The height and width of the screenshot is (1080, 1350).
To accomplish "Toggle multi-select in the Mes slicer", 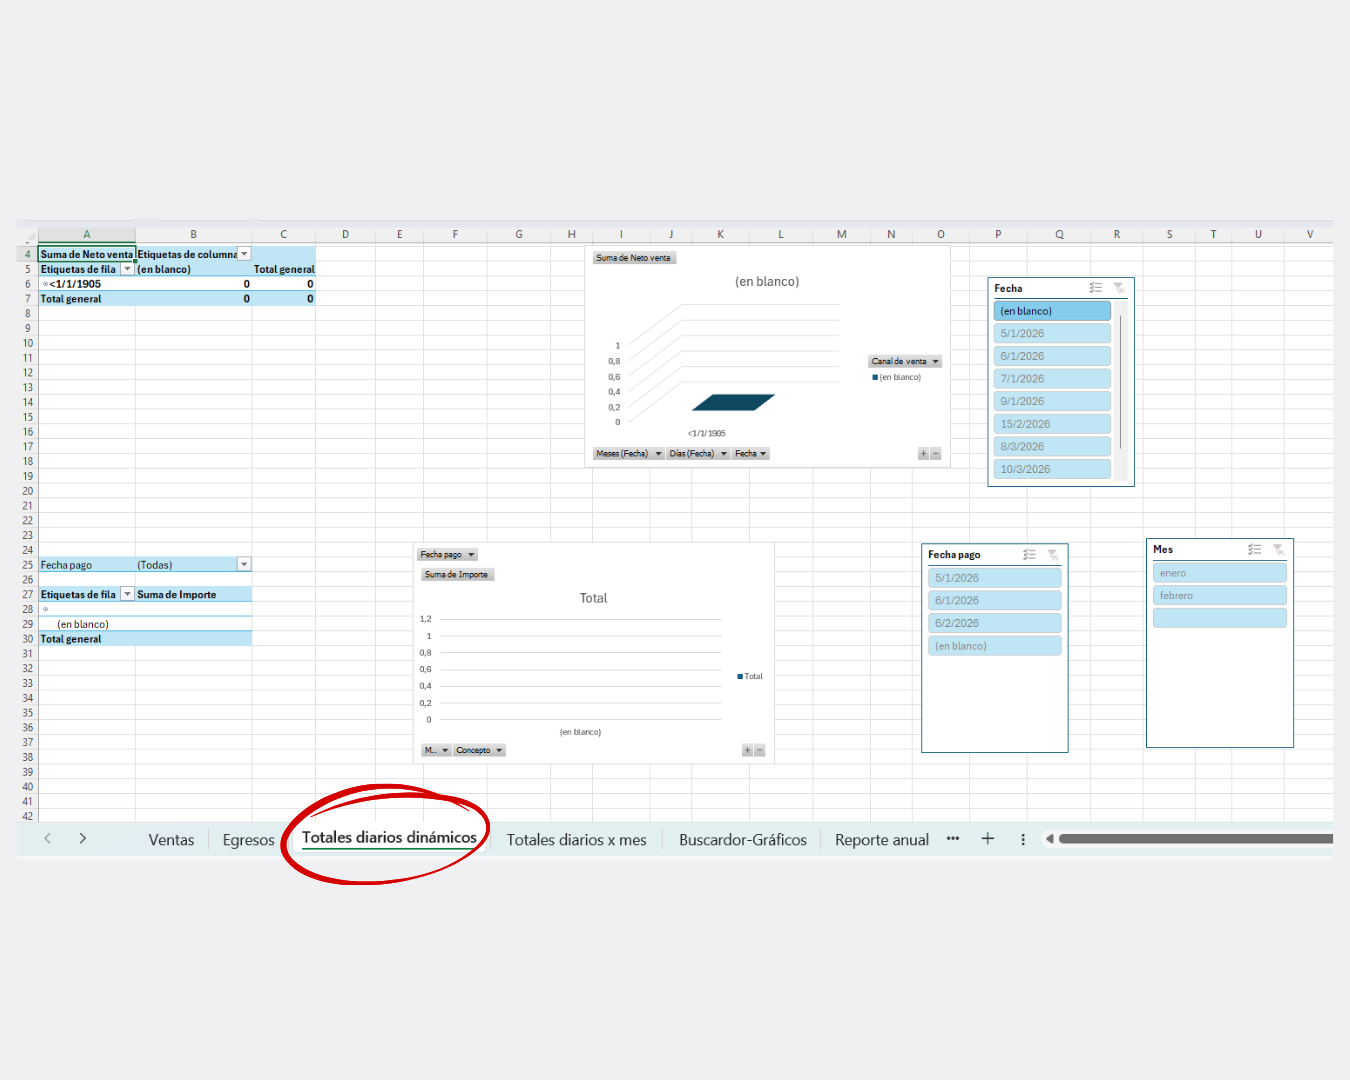I will (x=1255, y=549).
